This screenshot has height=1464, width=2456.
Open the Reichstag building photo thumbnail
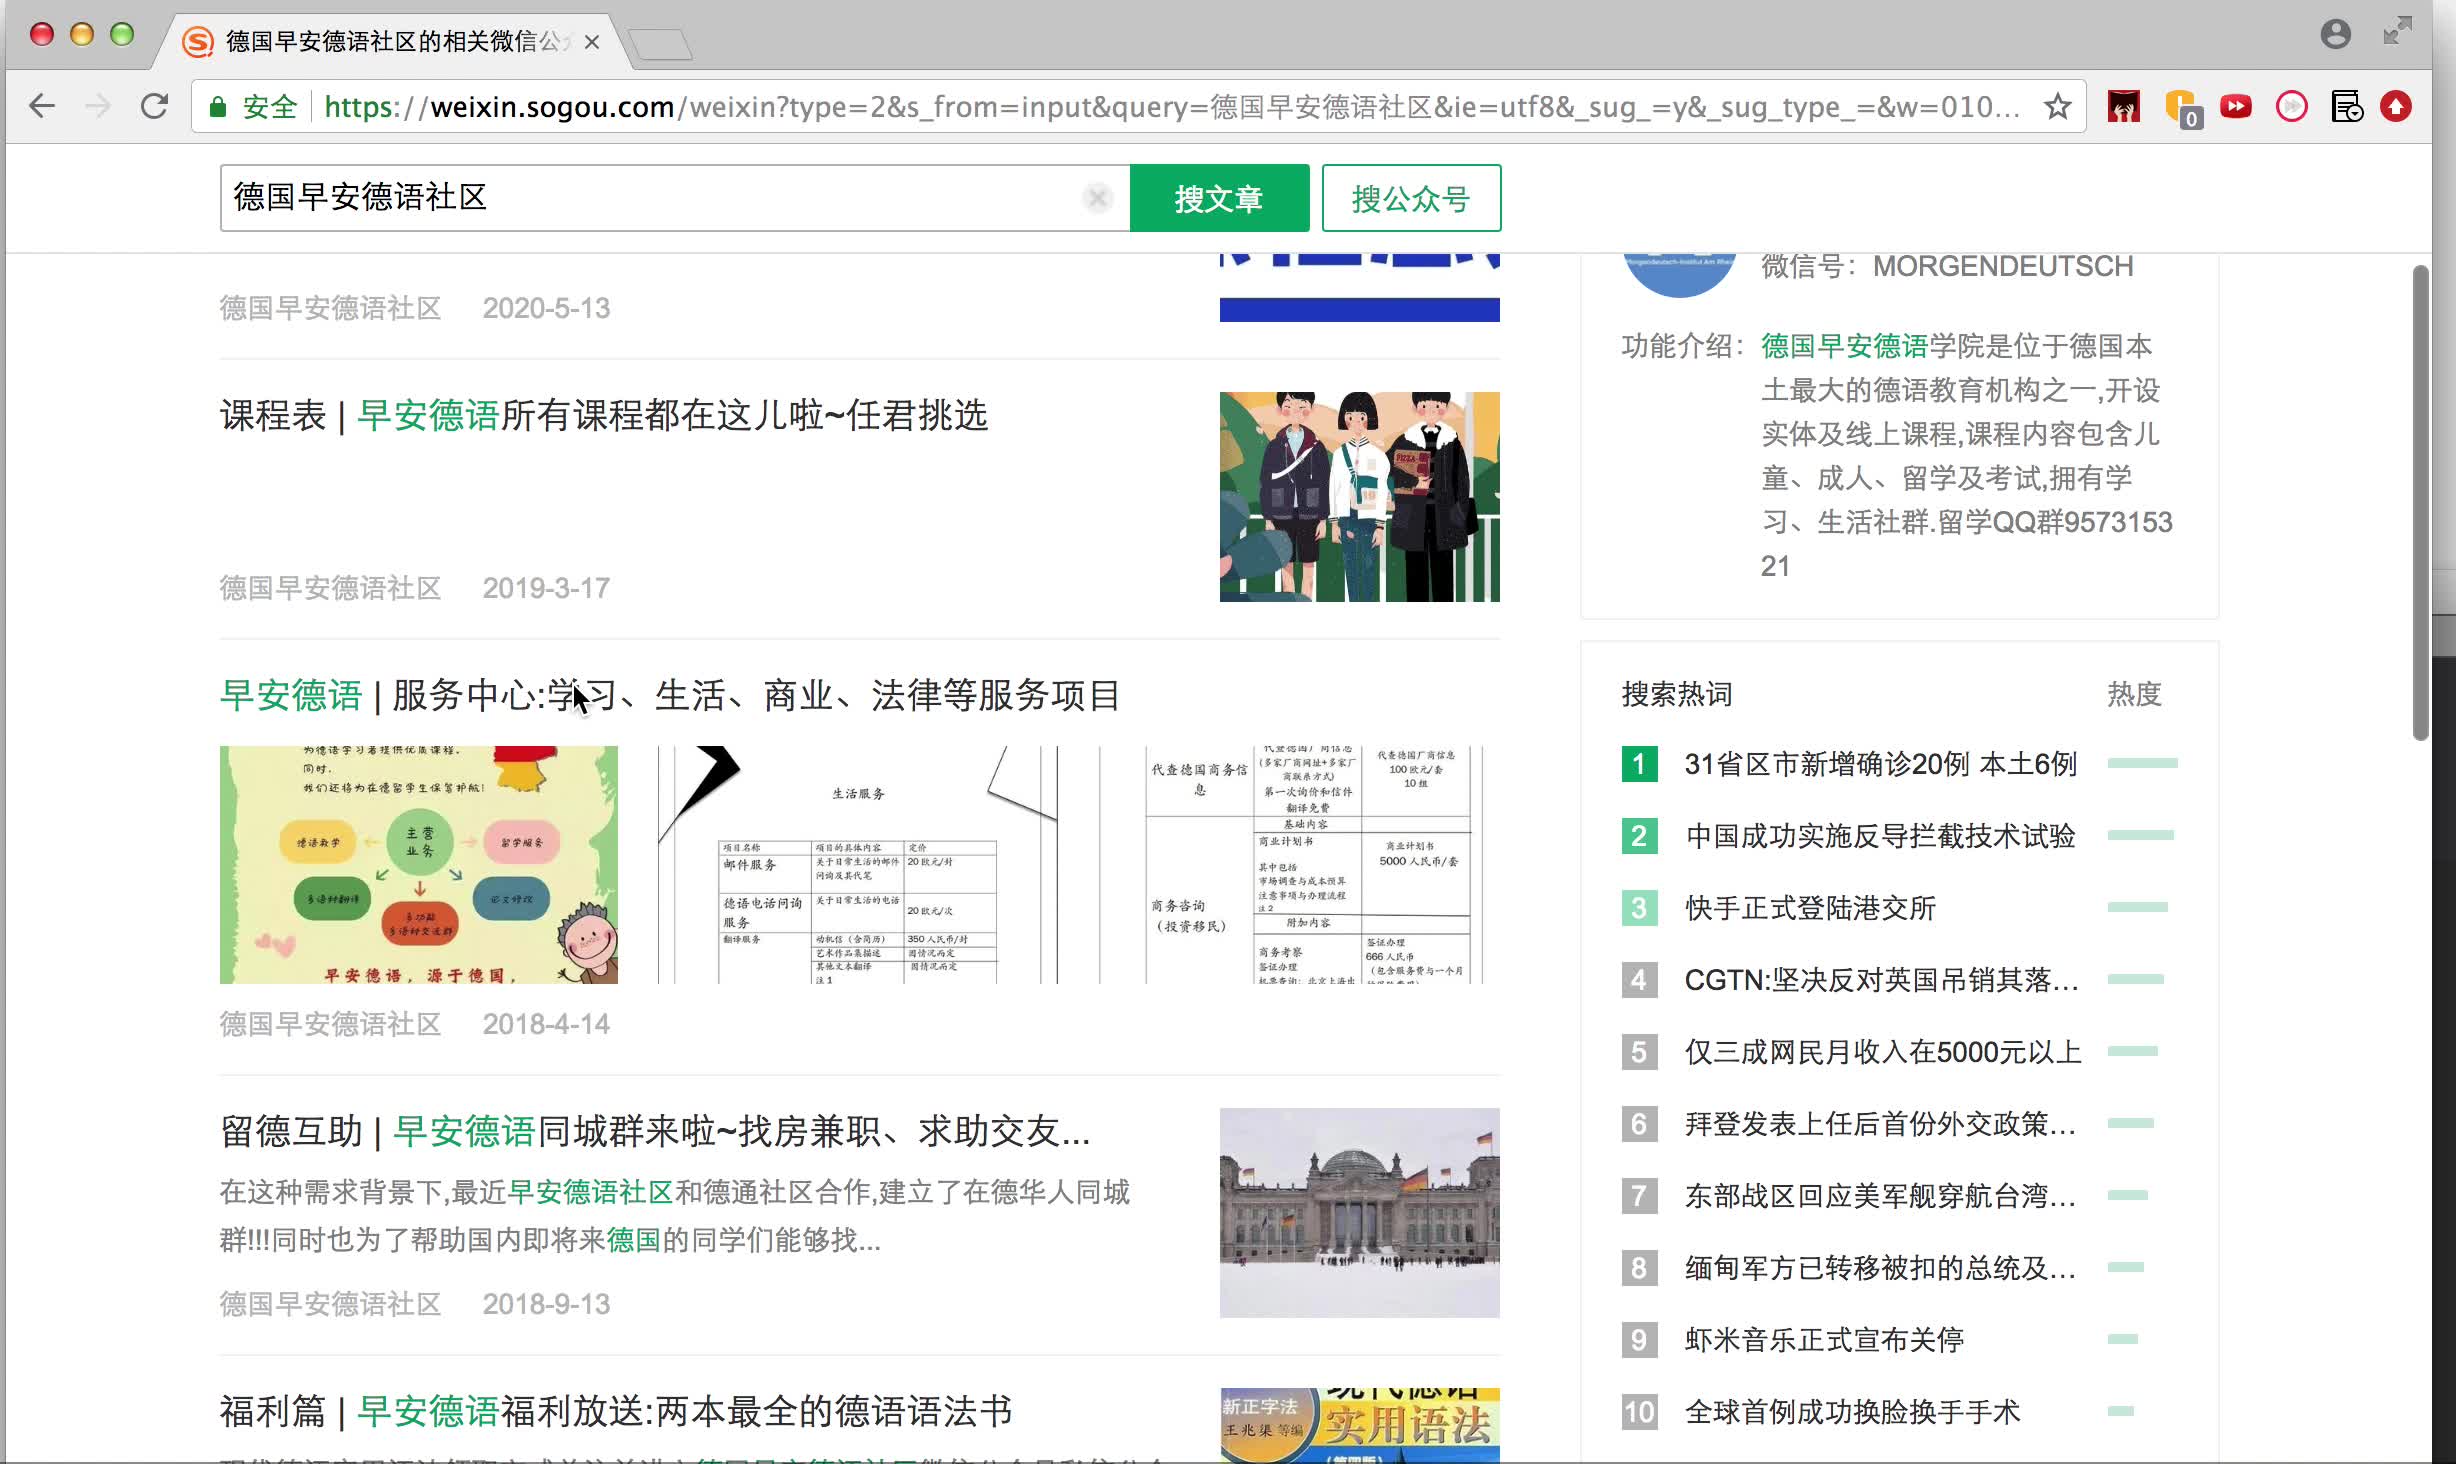[x=1359, y=1213]
